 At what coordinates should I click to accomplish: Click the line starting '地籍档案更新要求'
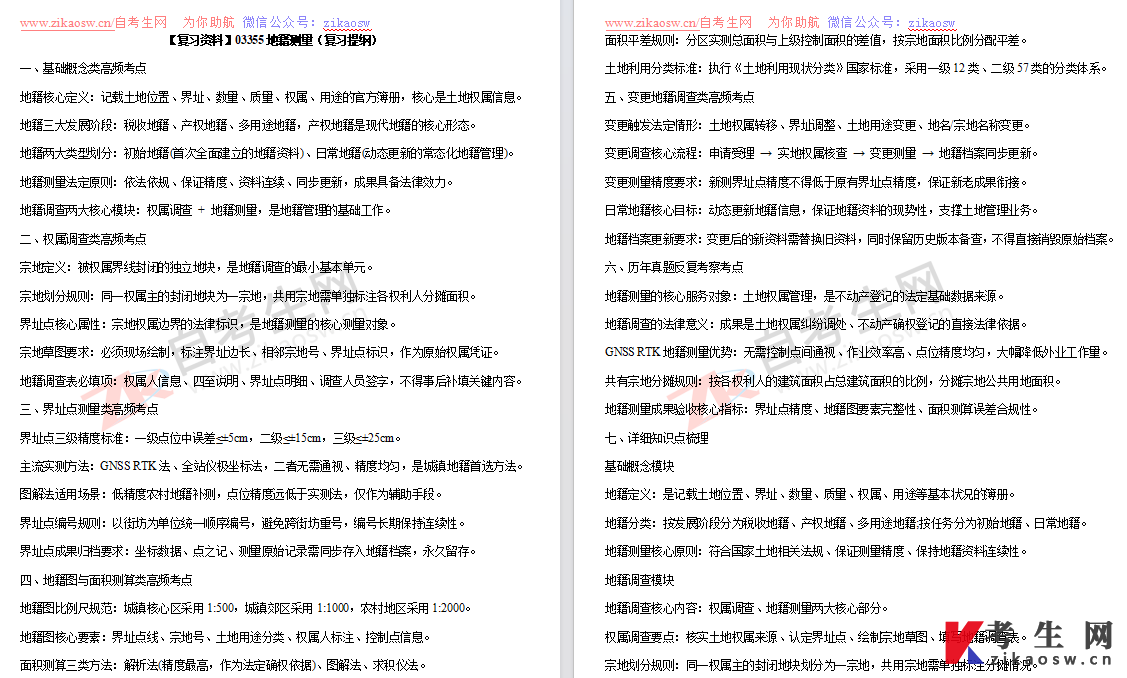click(860, 239)
